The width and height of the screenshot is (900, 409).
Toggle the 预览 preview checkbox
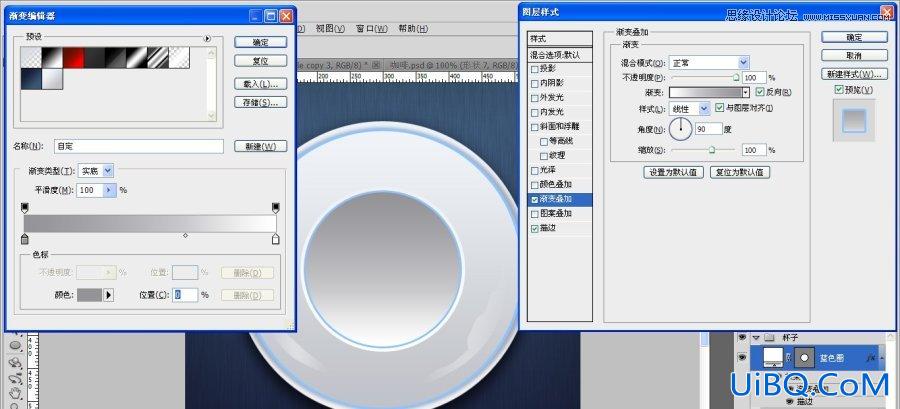pyautogui.click(x=839, y=89)
